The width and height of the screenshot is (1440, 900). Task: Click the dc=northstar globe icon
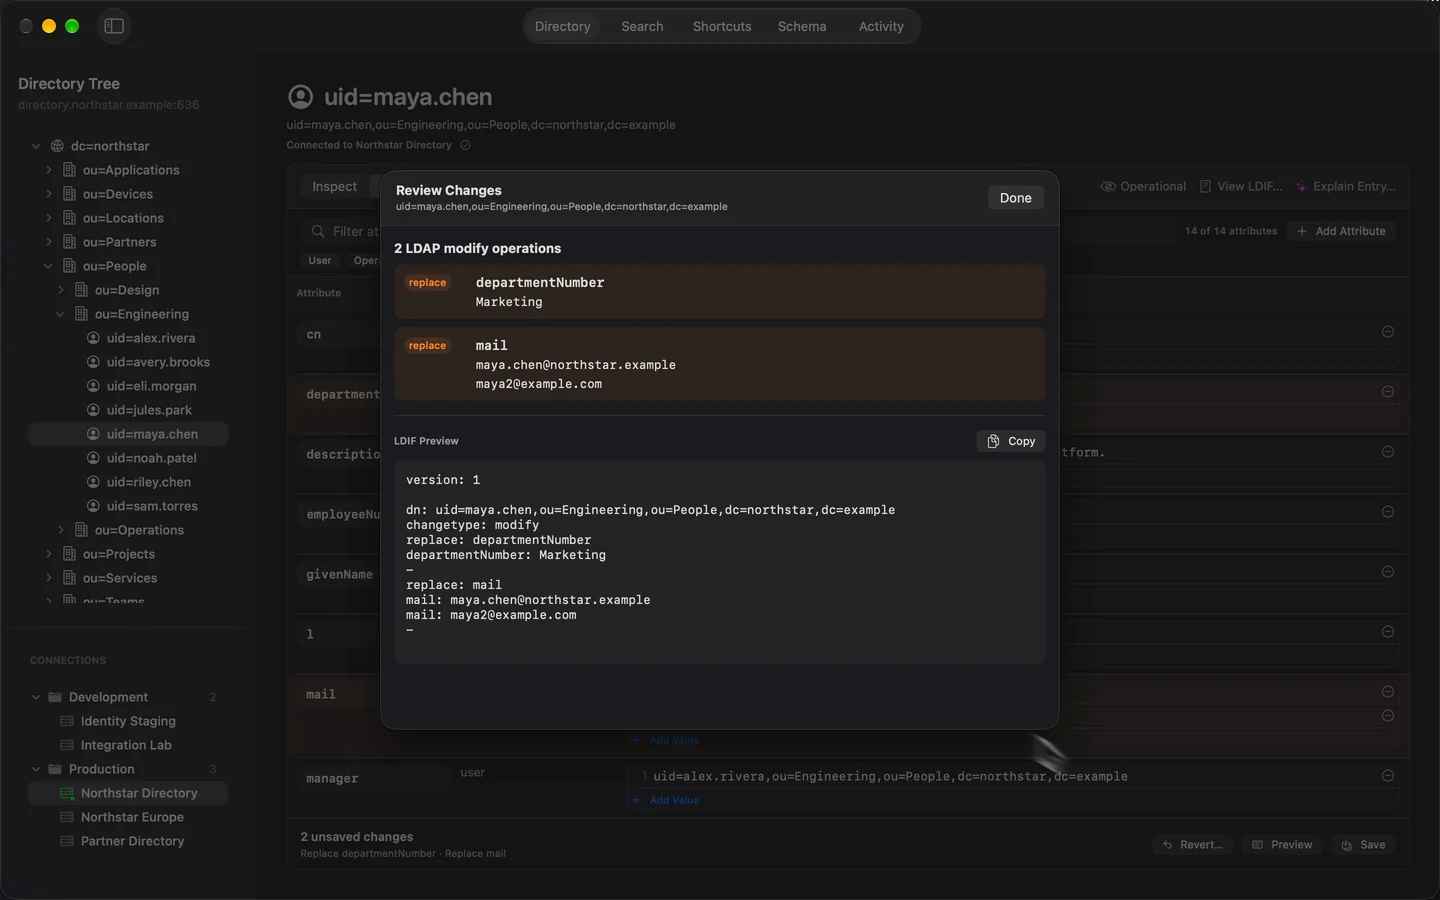[57, 146]
